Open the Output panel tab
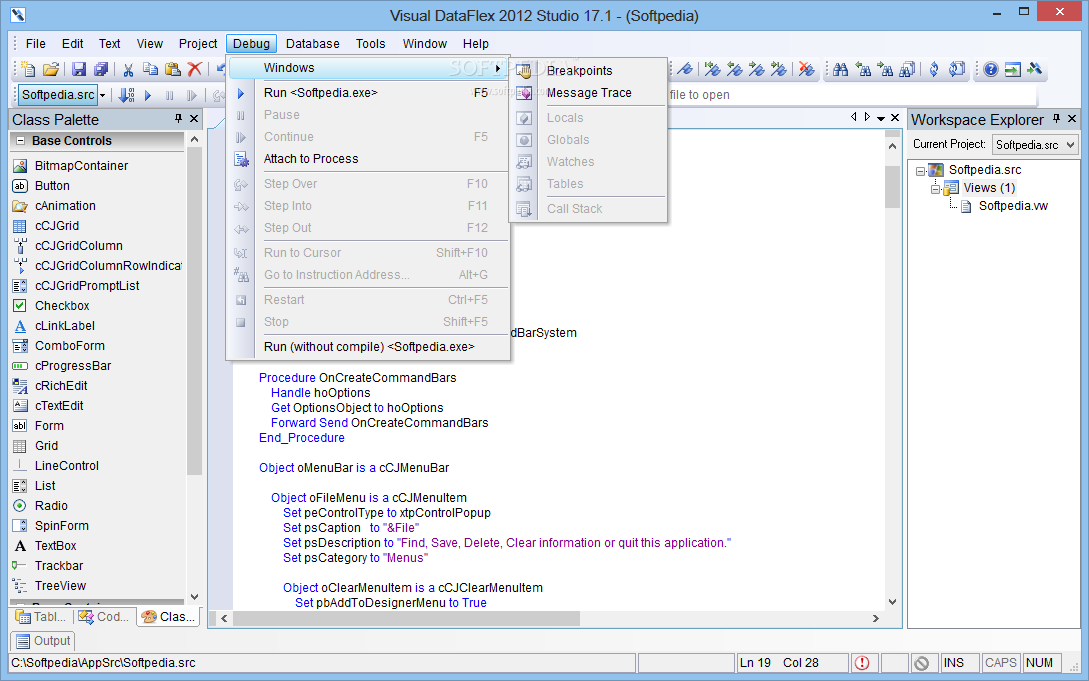Screen dimensions: 1089x681 43,641
